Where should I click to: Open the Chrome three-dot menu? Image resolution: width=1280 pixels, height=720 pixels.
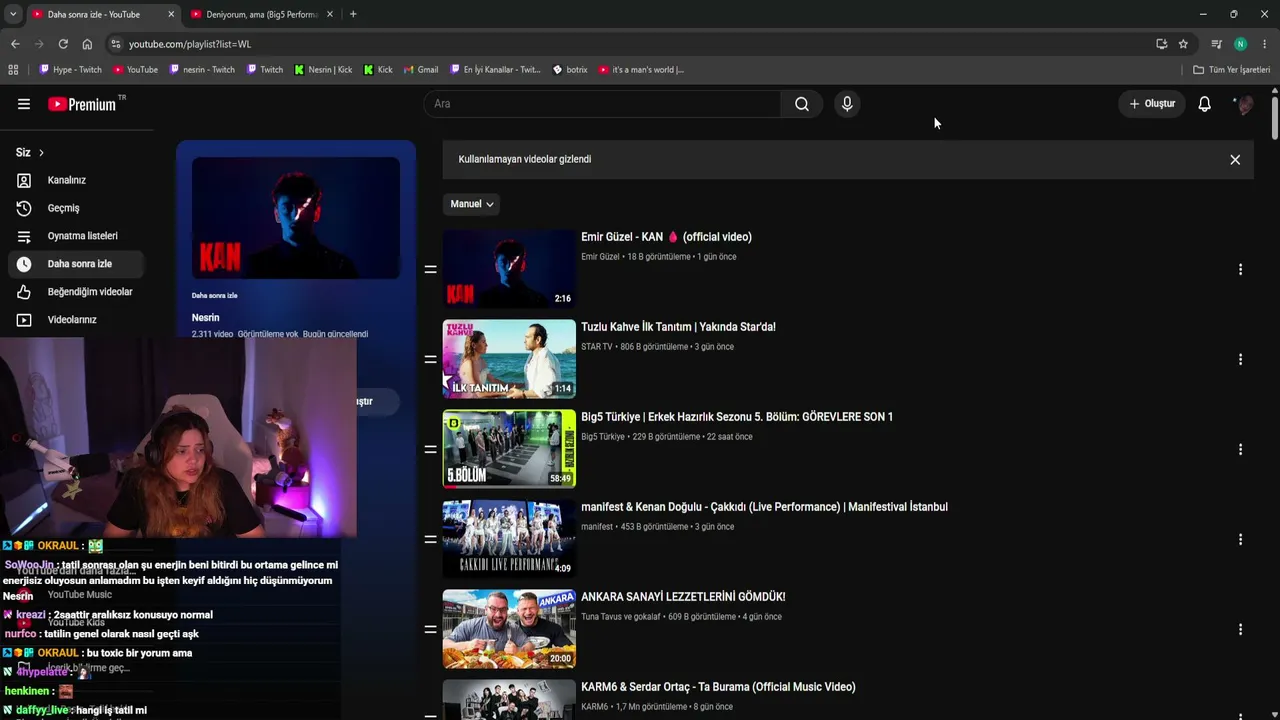pos(1265,44)
